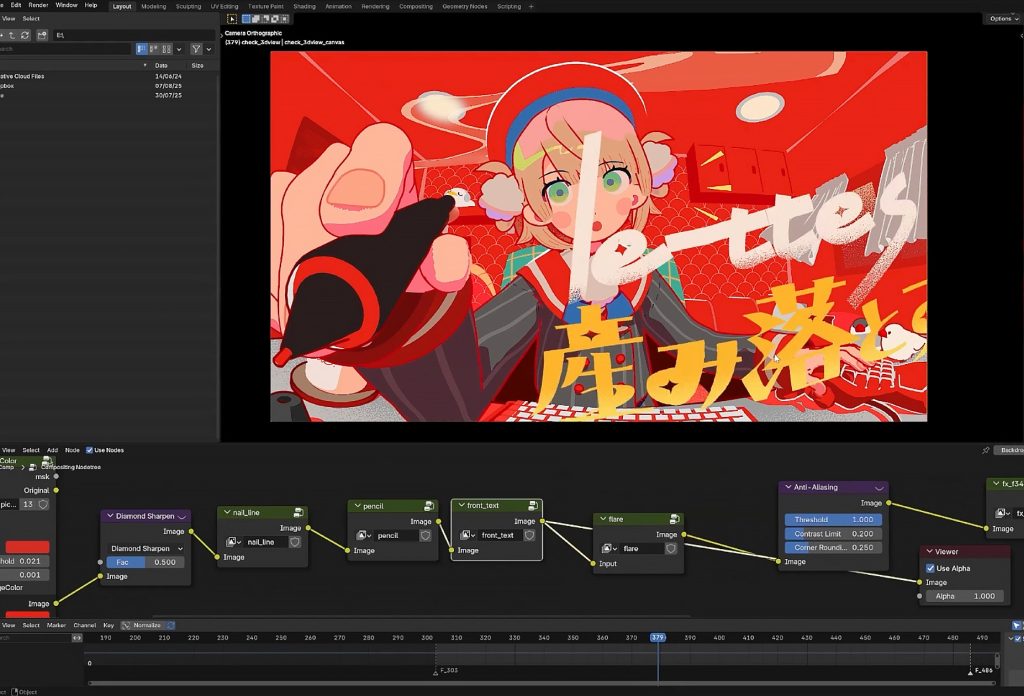Viewport: 1024px width, 696px height.
Task: Click the Backdrop button in node editor
Action: click(1010, 450)
